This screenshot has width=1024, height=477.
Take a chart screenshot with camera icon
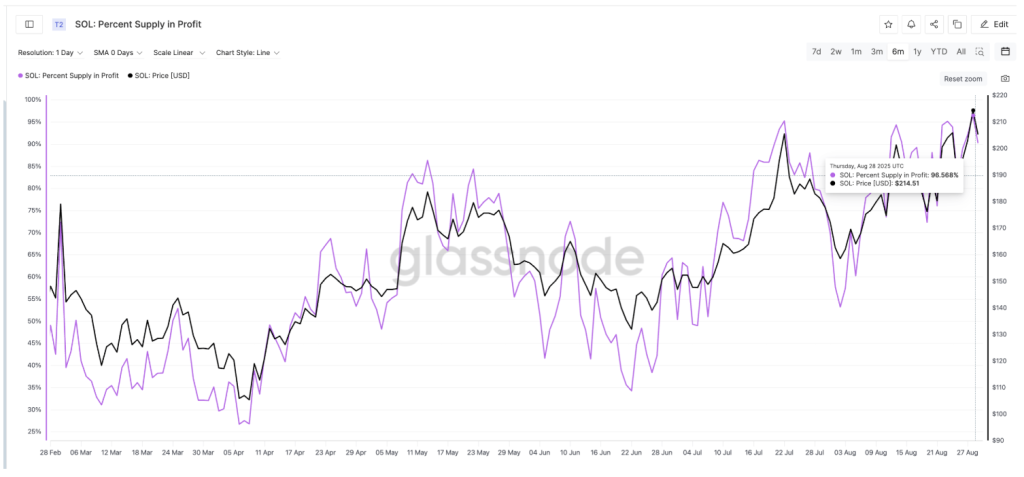coord(1005,78)
